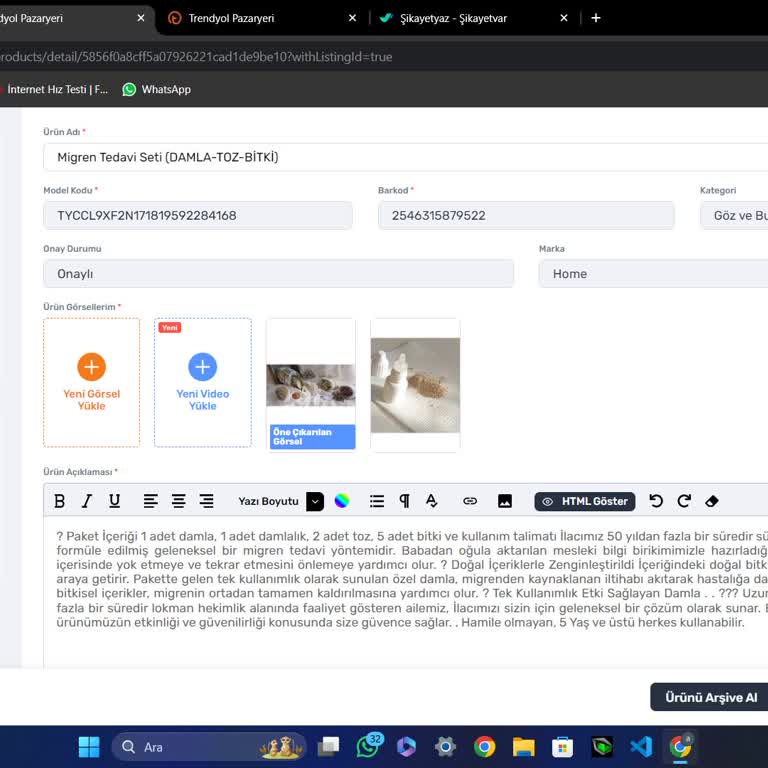Insert a bulleted list in editor

pyautogui.click(x=377, y=501)
